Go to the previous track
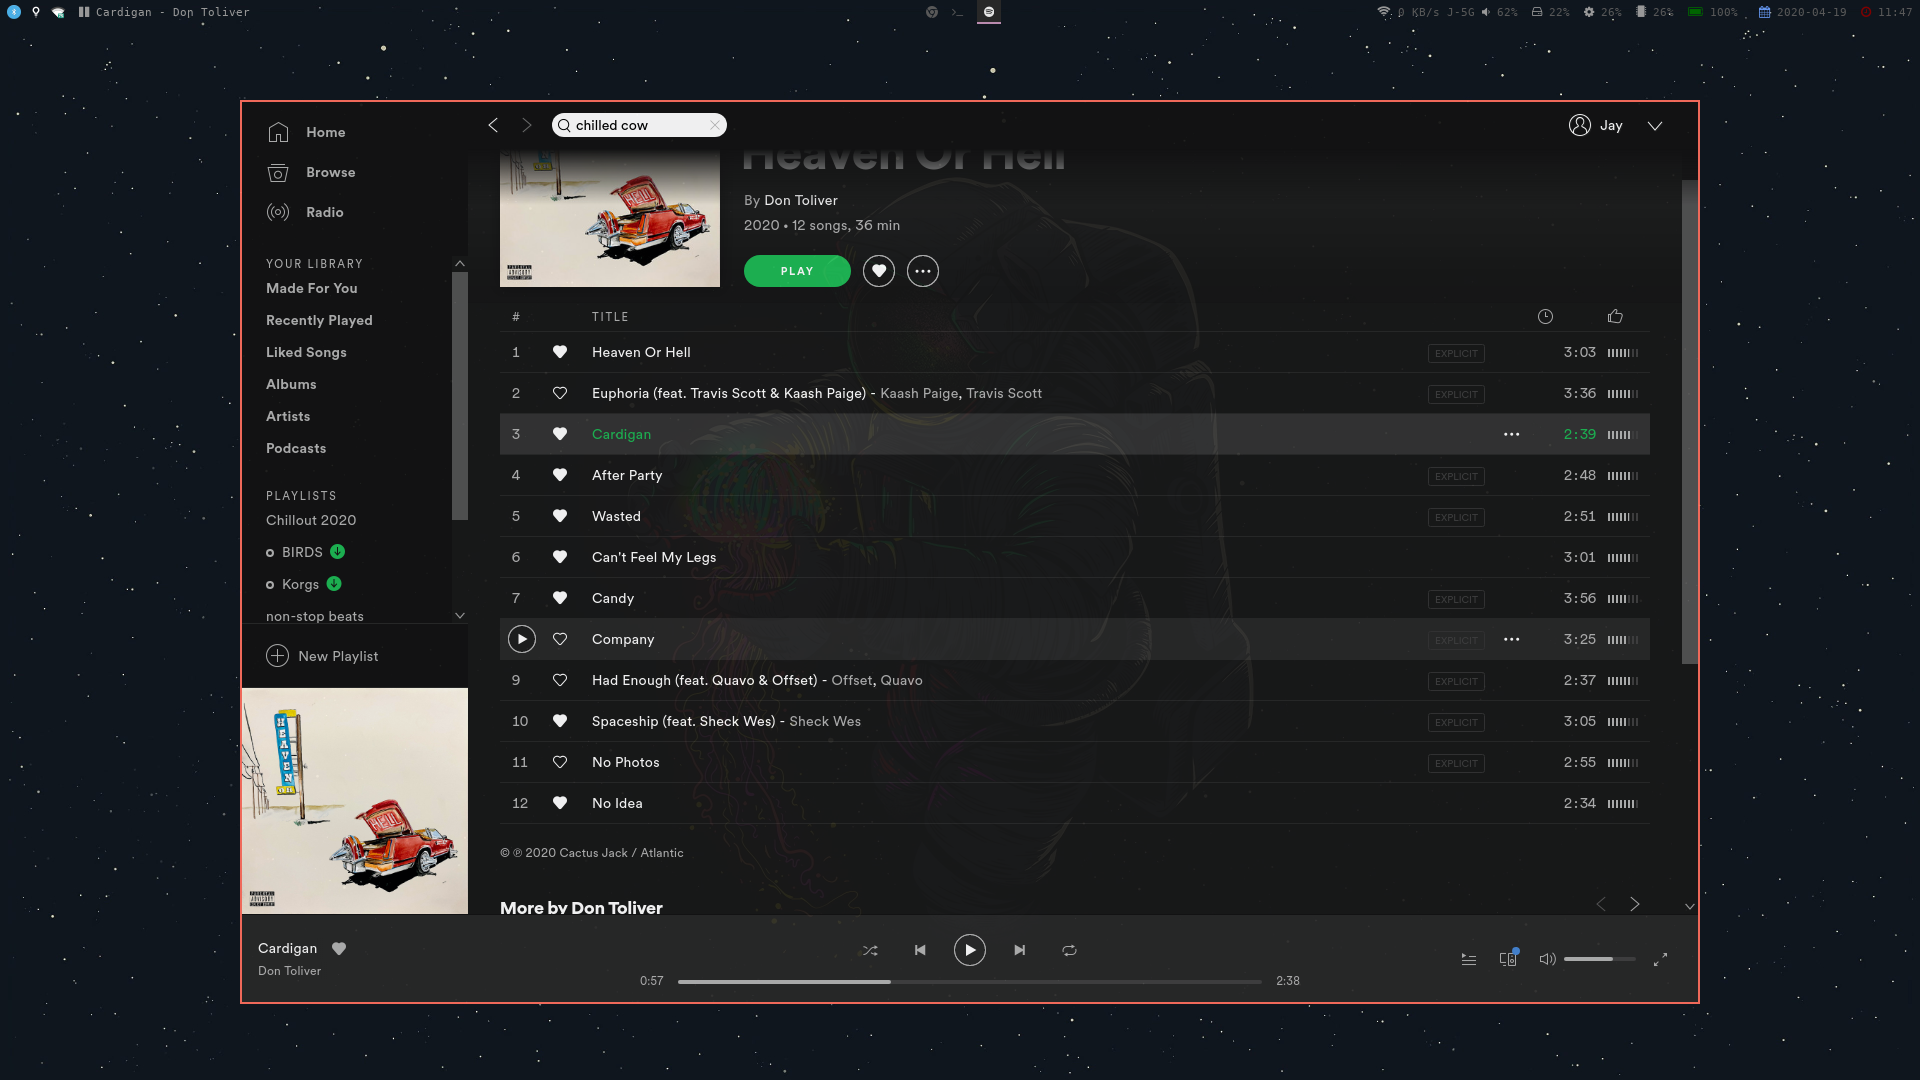 920,950
